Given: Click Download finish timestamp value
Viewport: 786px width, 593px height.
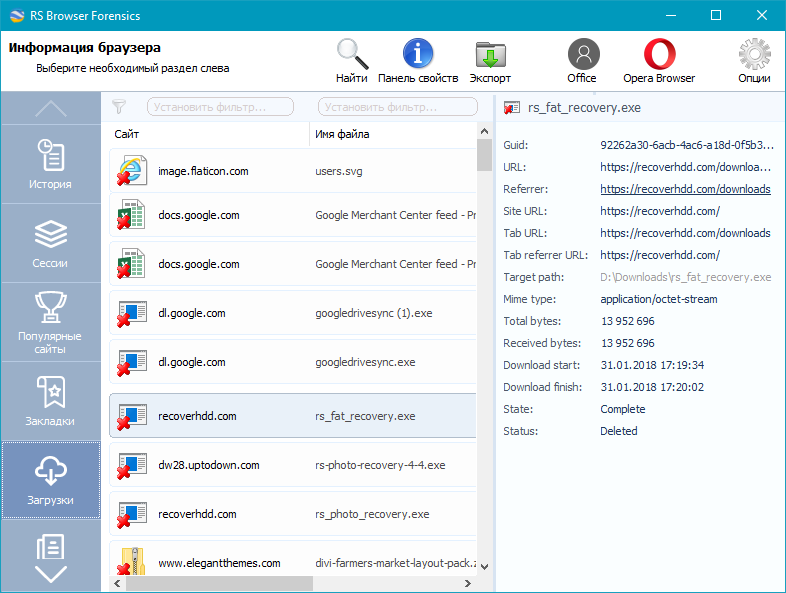Looking at the screenshot, I should click(652, 387).
